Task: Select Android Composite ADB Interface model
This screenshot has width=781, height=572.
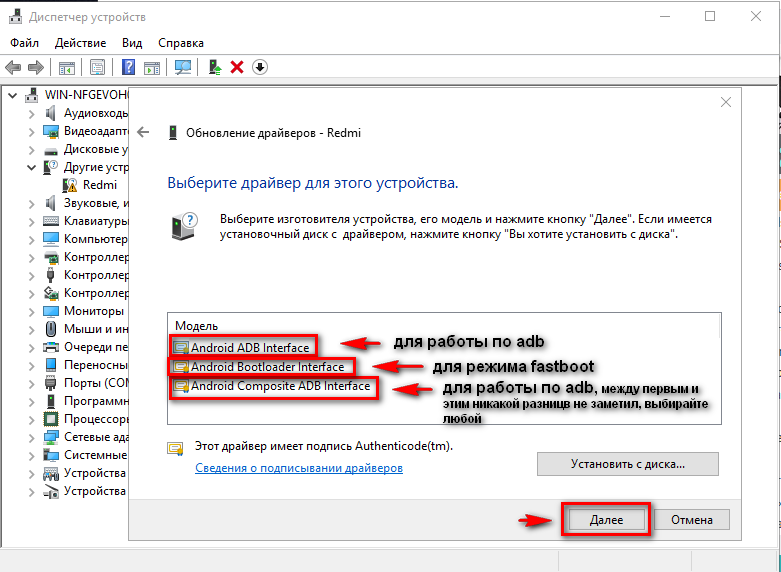Action: coord(280,386)
